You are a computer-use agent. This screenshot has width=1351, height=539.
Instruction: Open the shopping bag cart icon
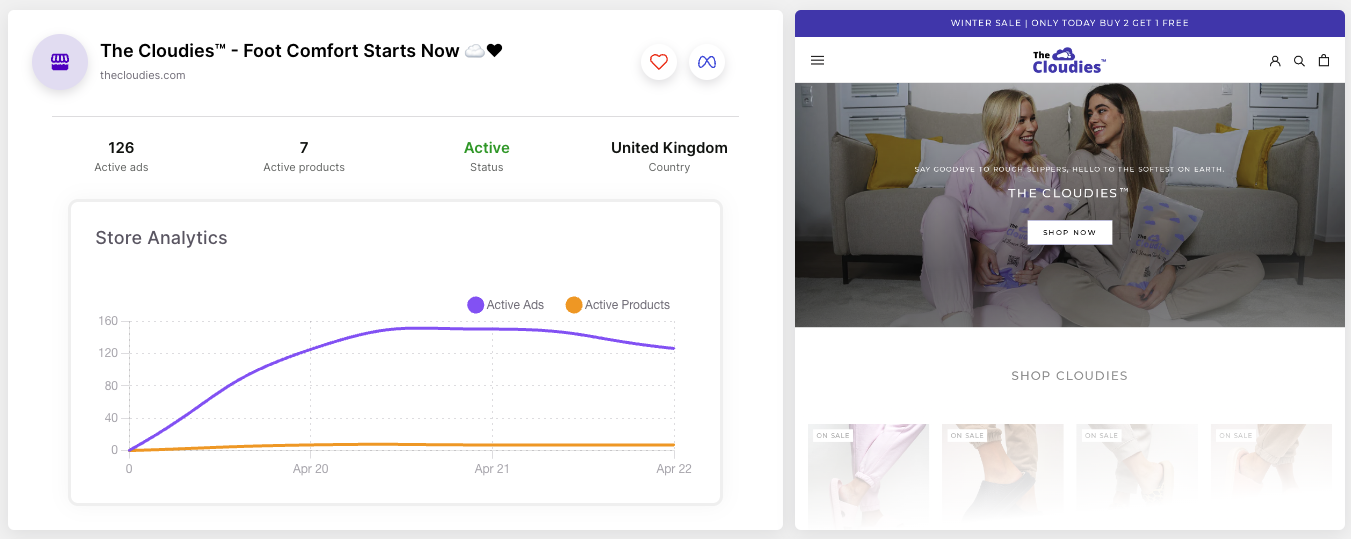tap(1324, 61)
